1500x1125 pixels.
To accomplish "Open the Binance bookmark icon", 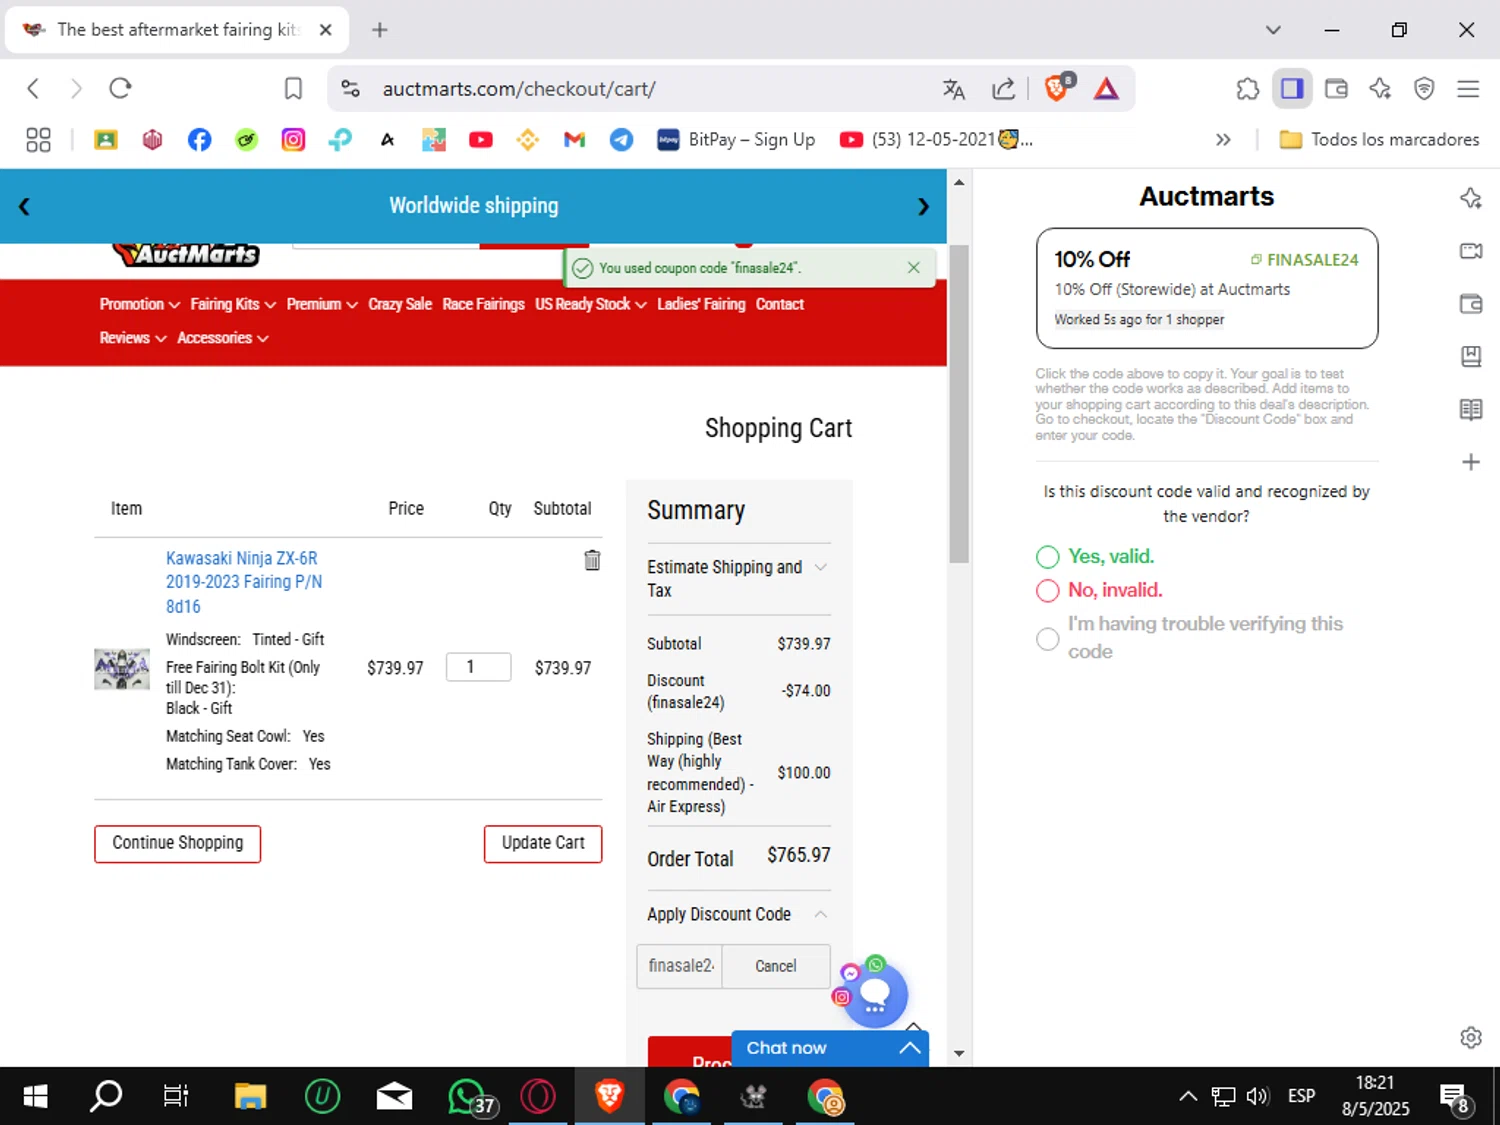I will tap(527, 140).
